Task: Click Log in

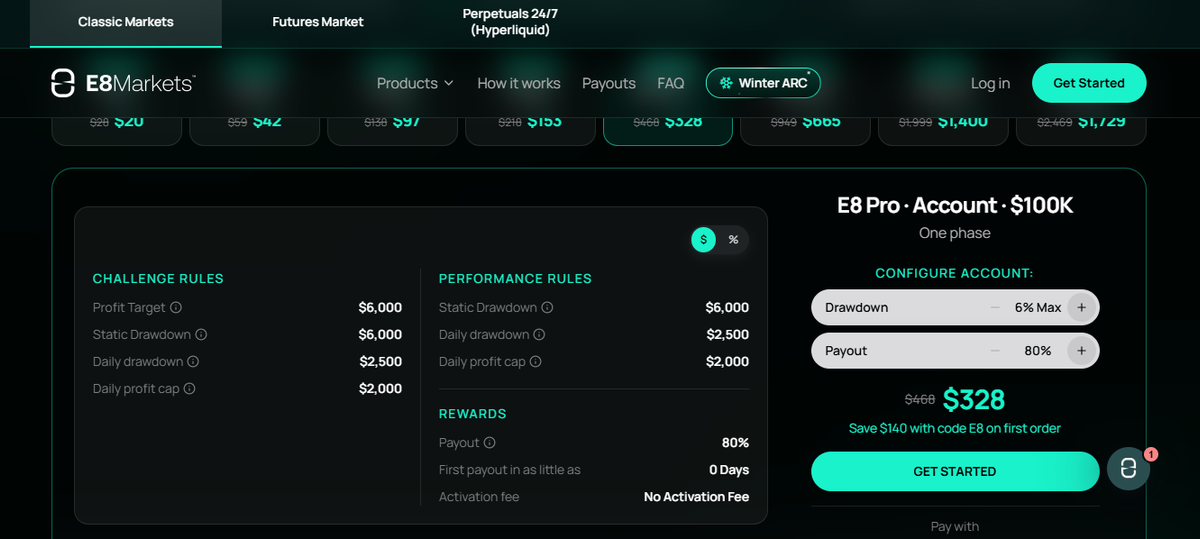Action: (x=990, y=83)
